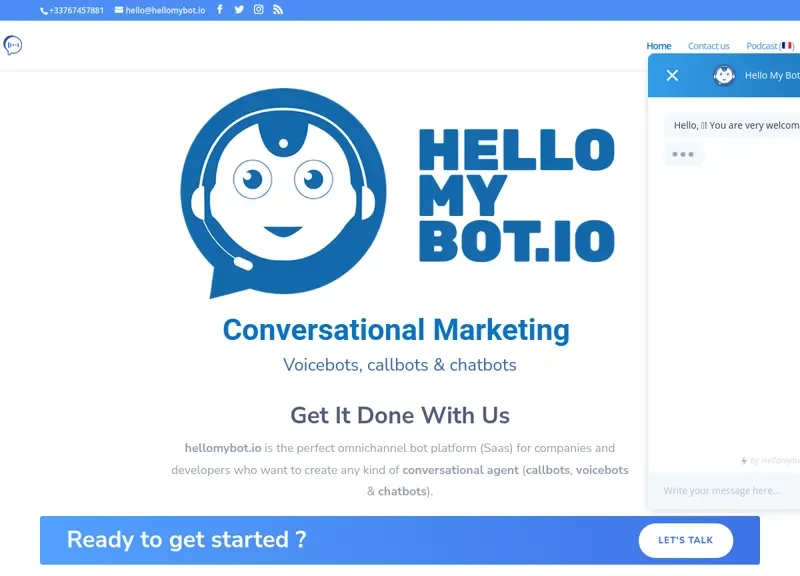This screenshot has width=800, height=576.
Task: Click the French flag beside Podcast
Action: [x=789, y=45]
